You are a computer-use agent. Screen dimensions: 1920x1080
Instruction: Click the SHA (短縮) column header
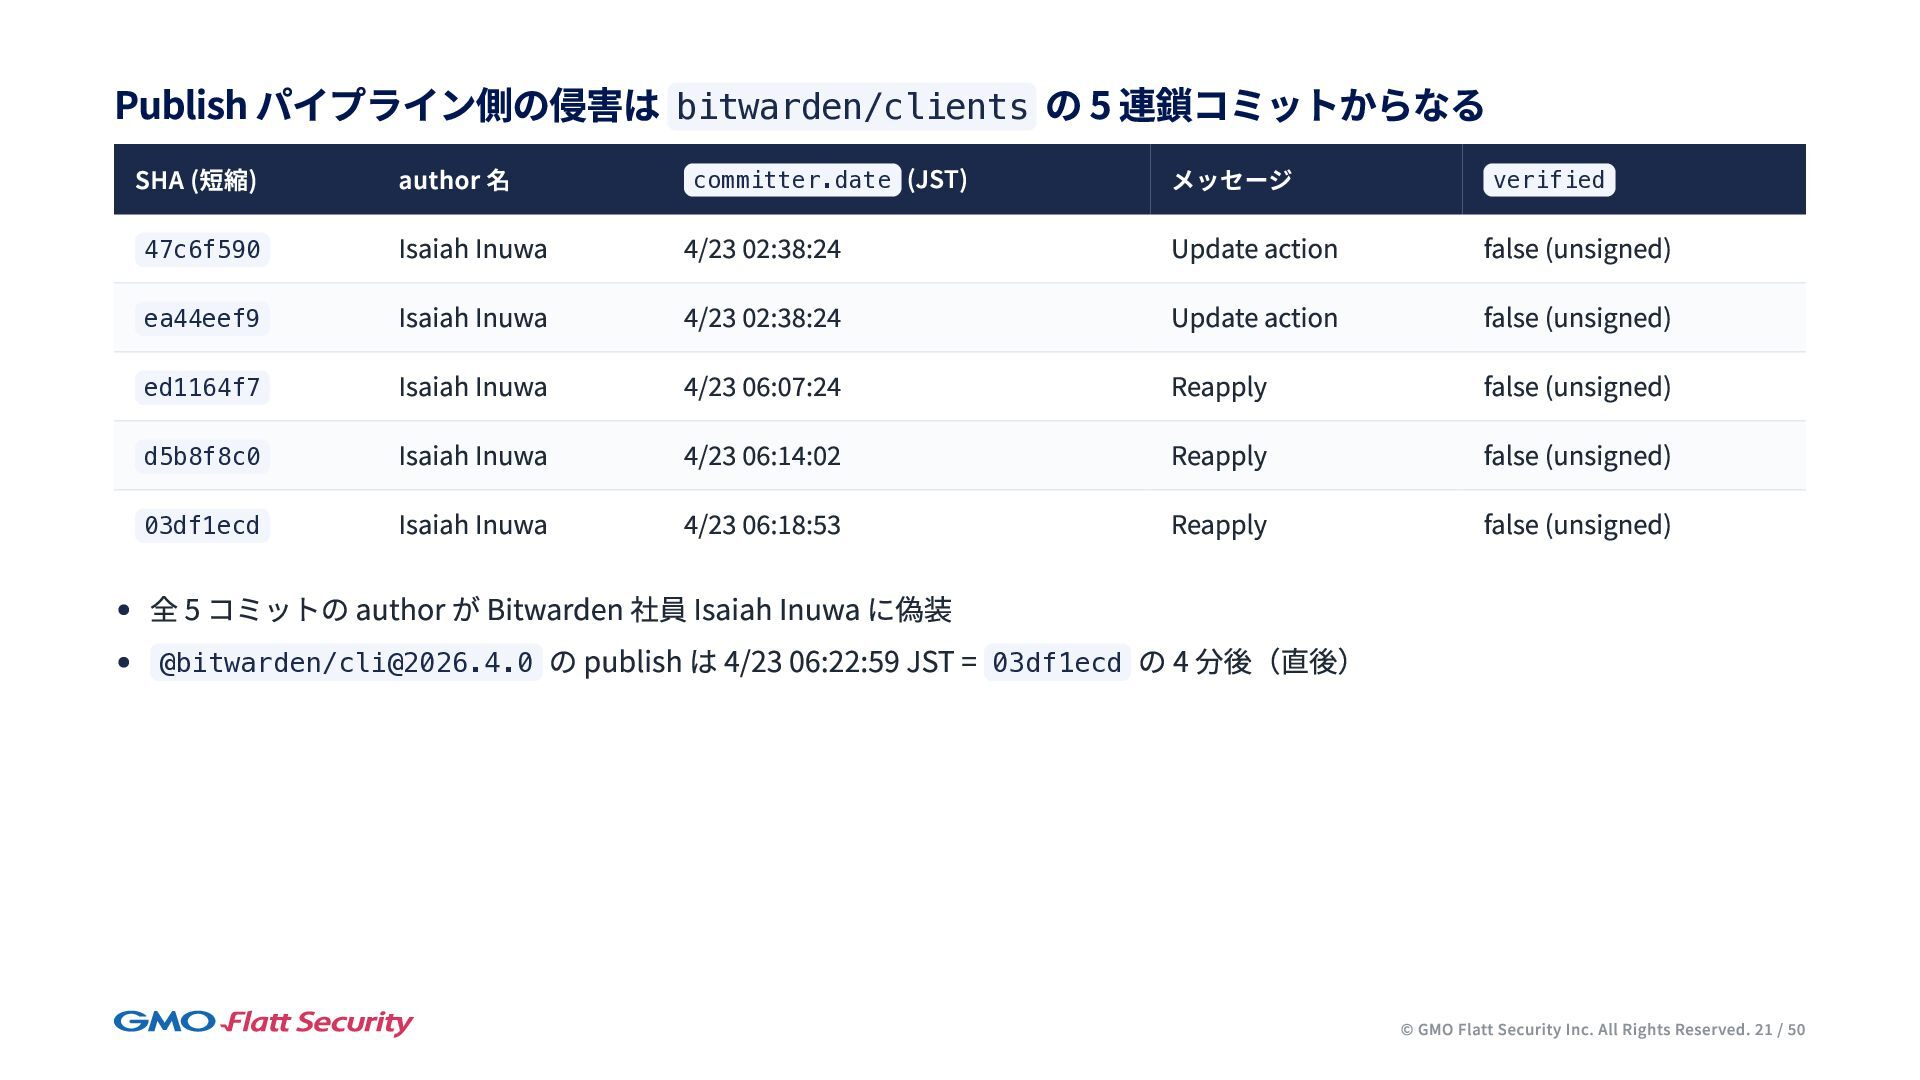click(x=196, y=180)
